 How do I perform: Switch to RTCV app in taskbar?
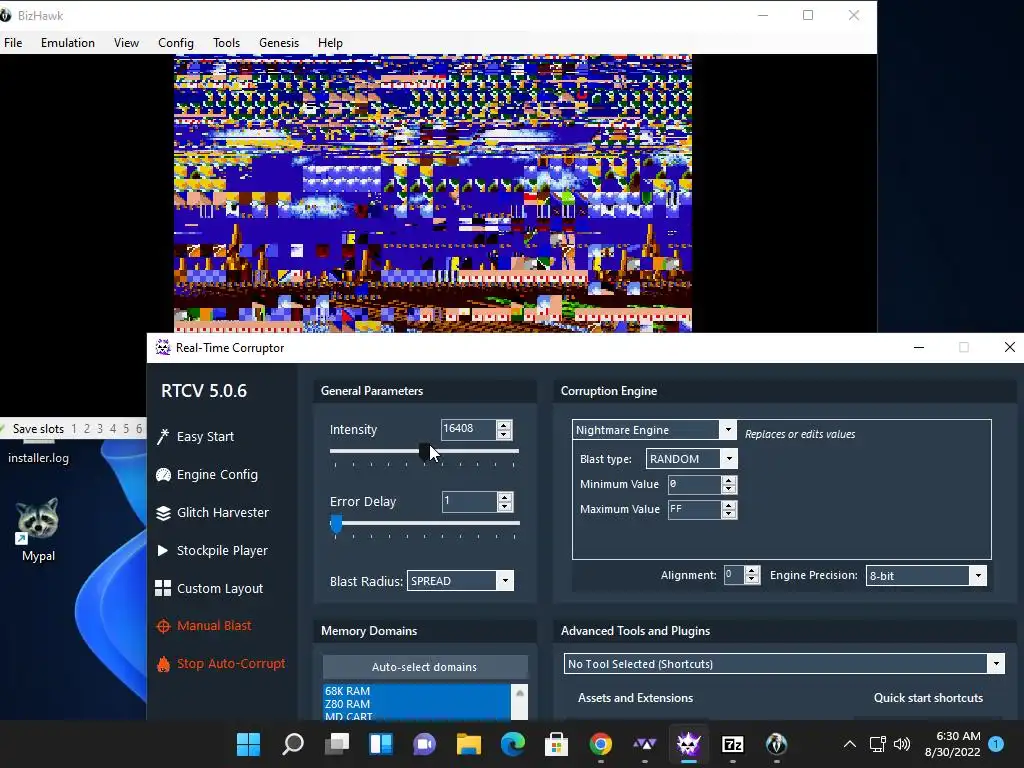point(688,744)
